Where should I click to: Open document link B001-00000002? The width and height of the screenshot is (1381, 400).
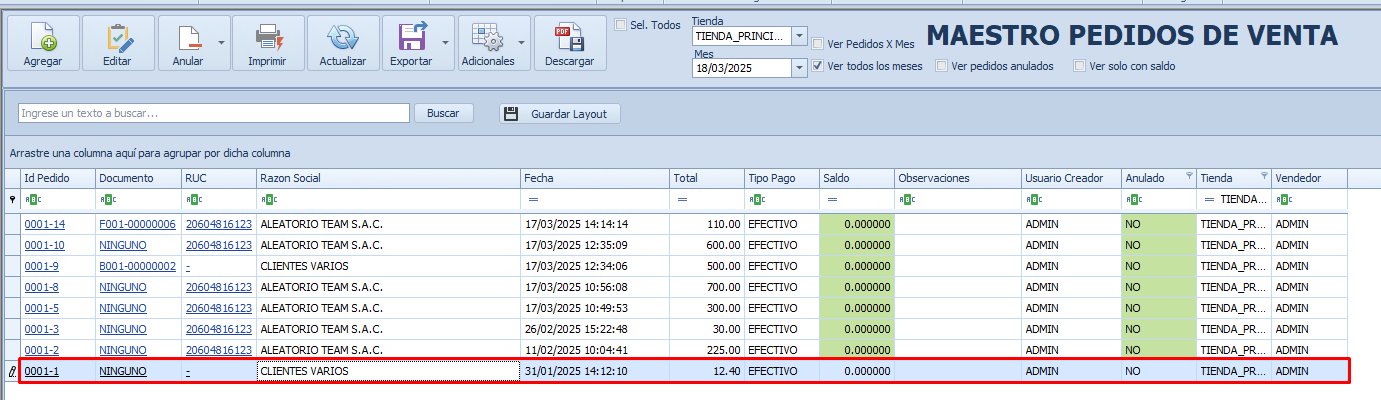tap(138, 266)
